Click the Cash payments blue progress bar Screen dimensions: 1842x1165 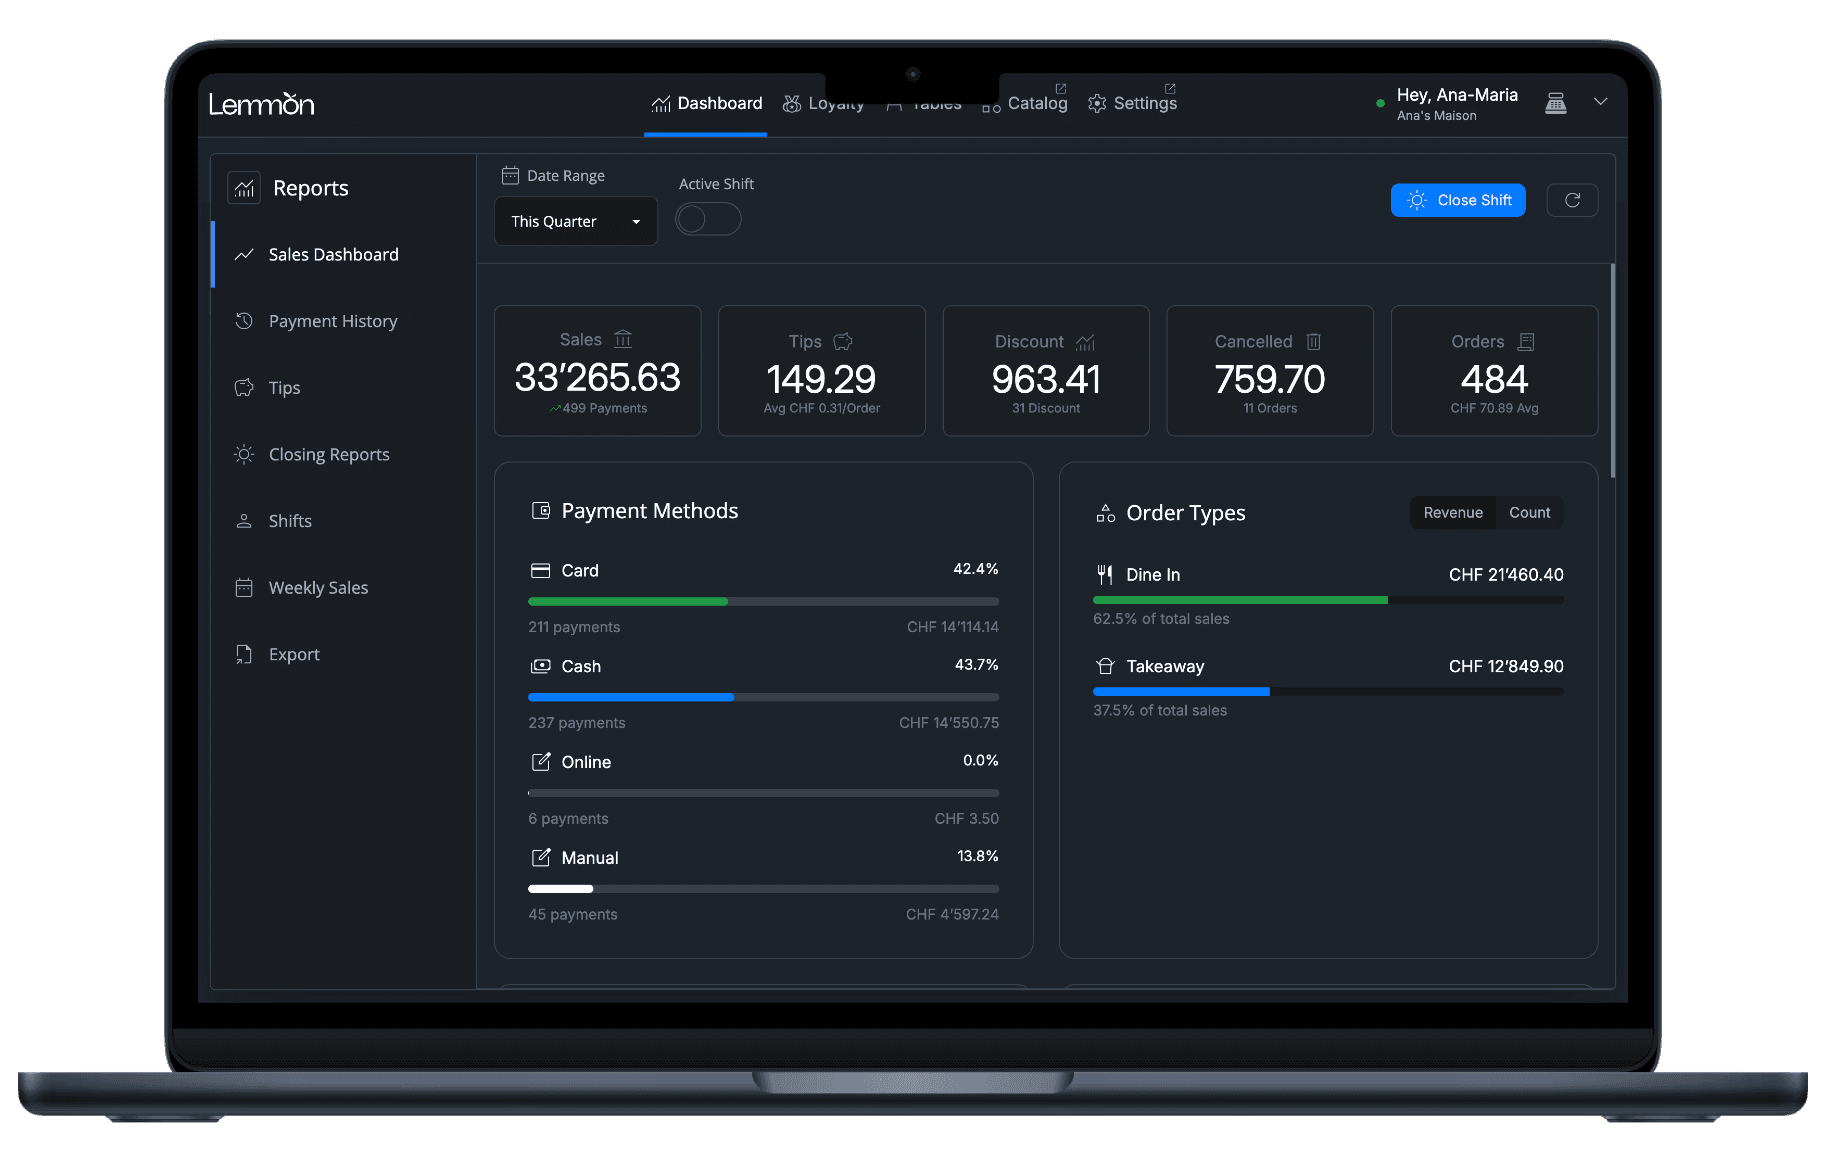pyautogui.click(x=631, y=697)
